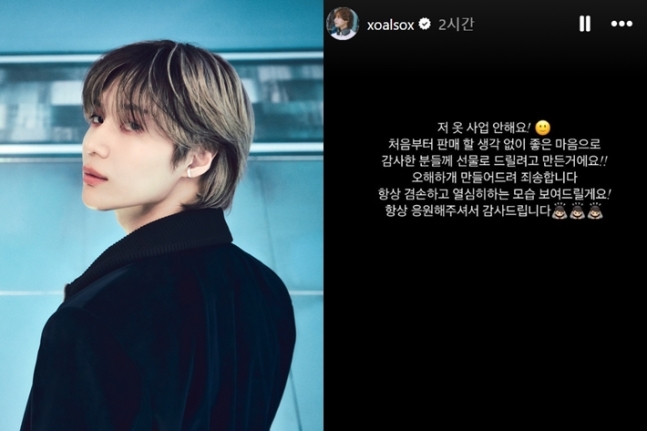Image resolution: width=647 pixels, height=431 pixels.
Task: Open the three-dot more options menu
Action: point(621,24)
